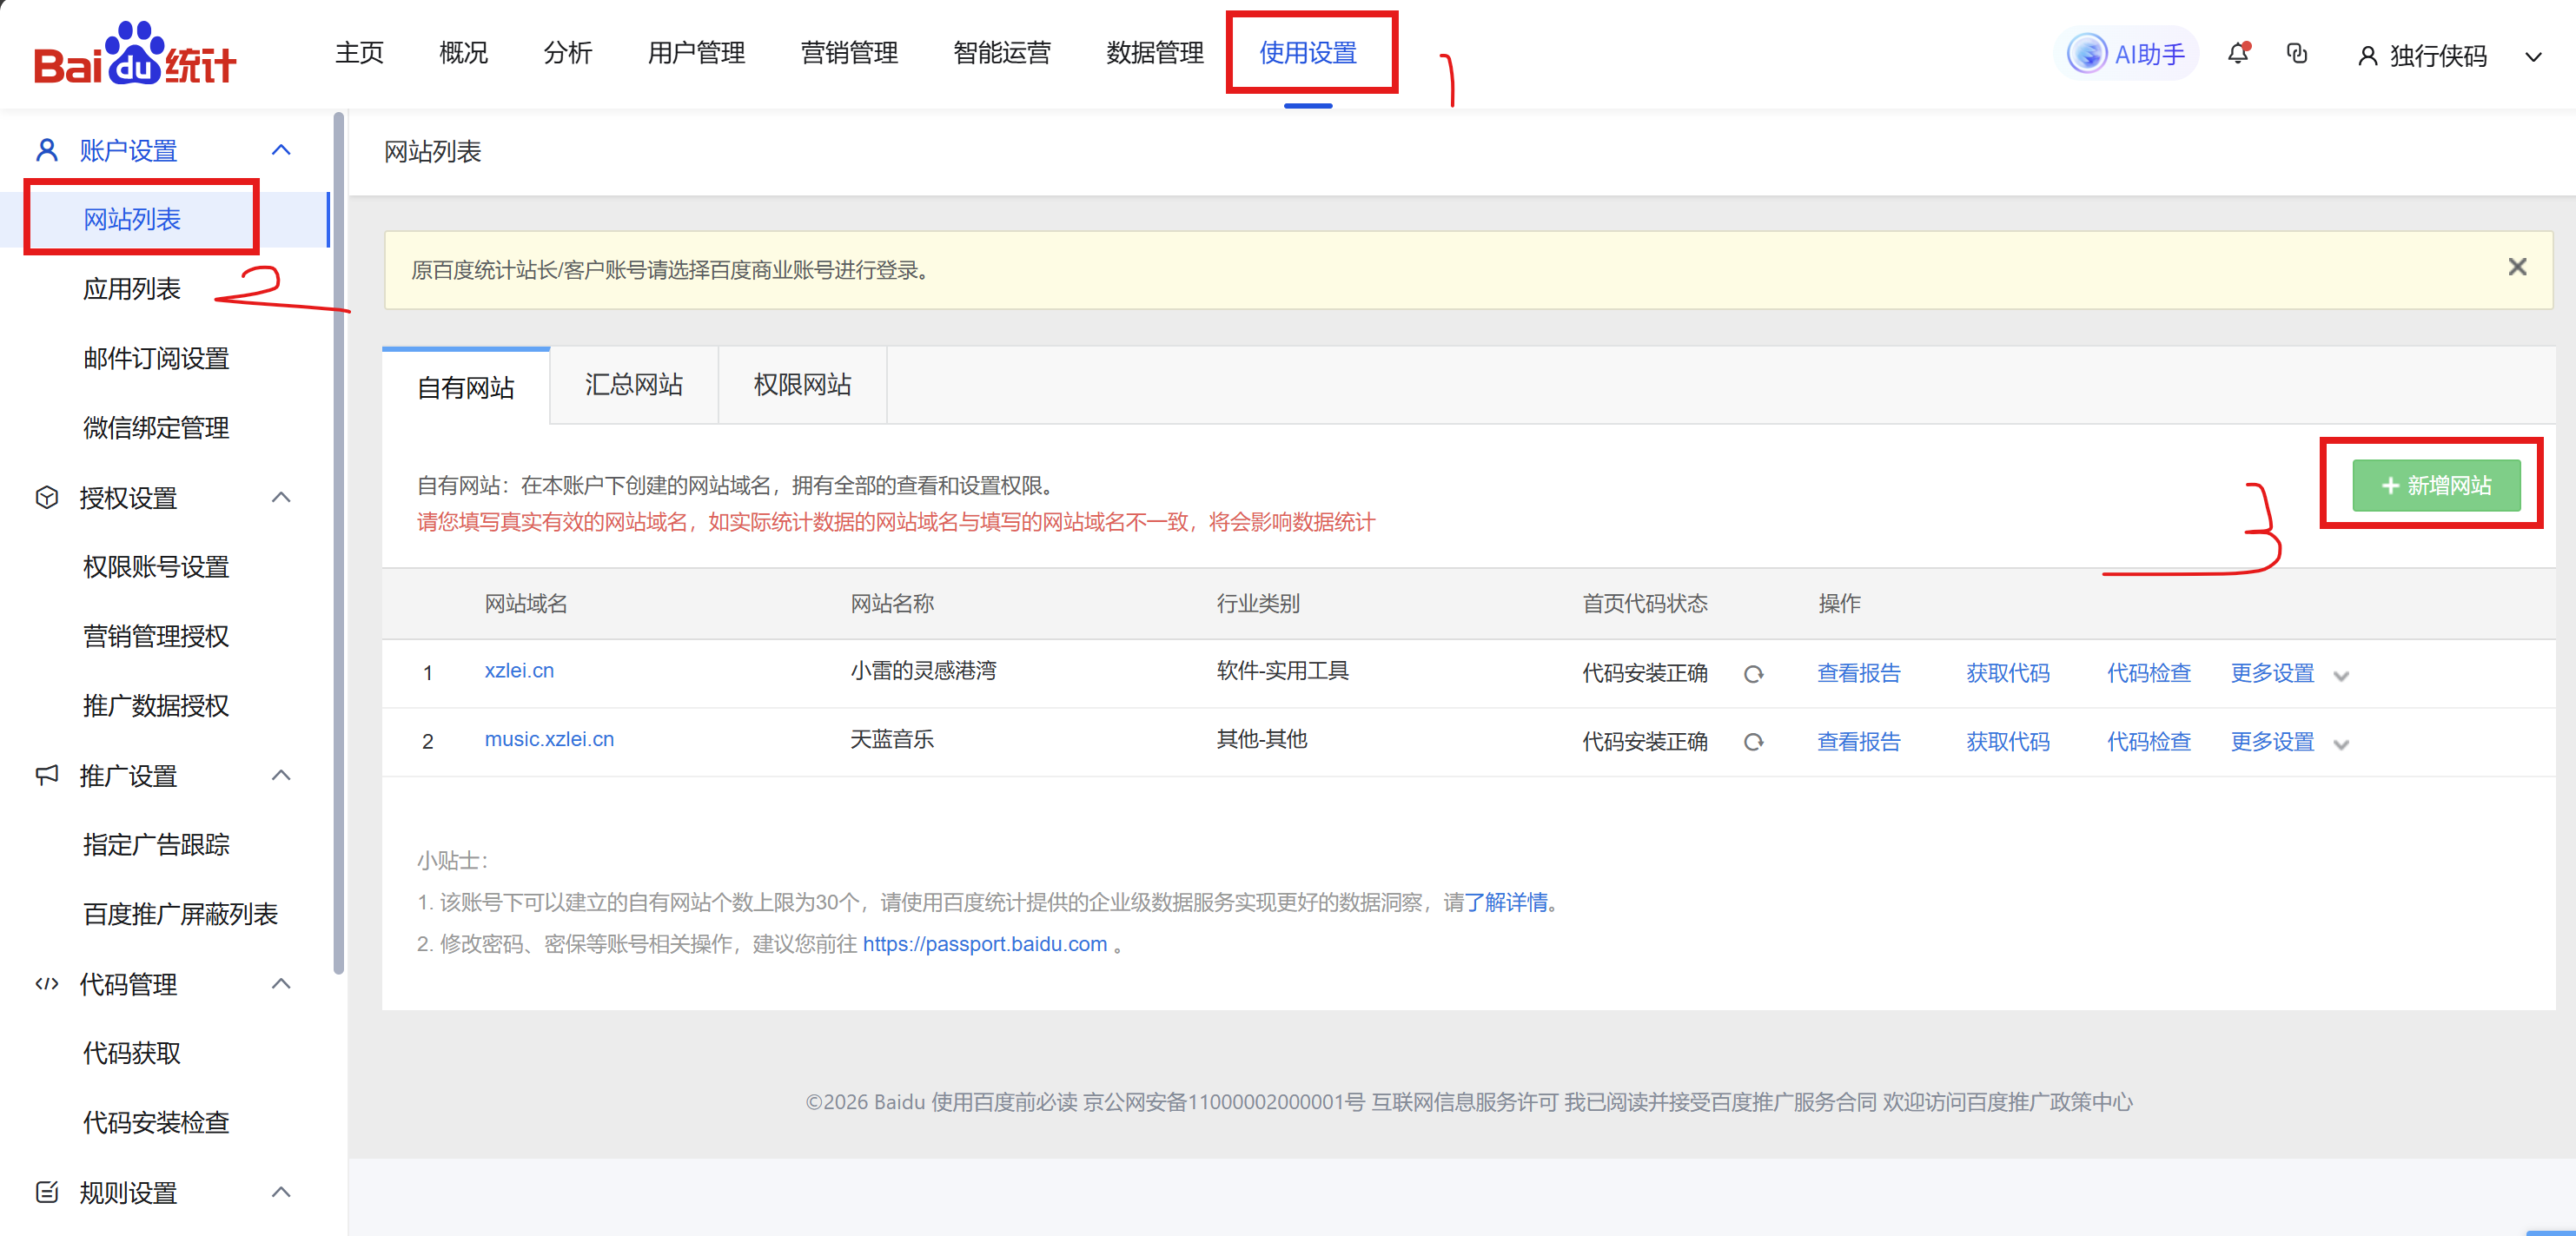This screenshot has width=2576, height=1236.
Task: Collapse the 账户设置 sidebar section
Action: point(281,150)
